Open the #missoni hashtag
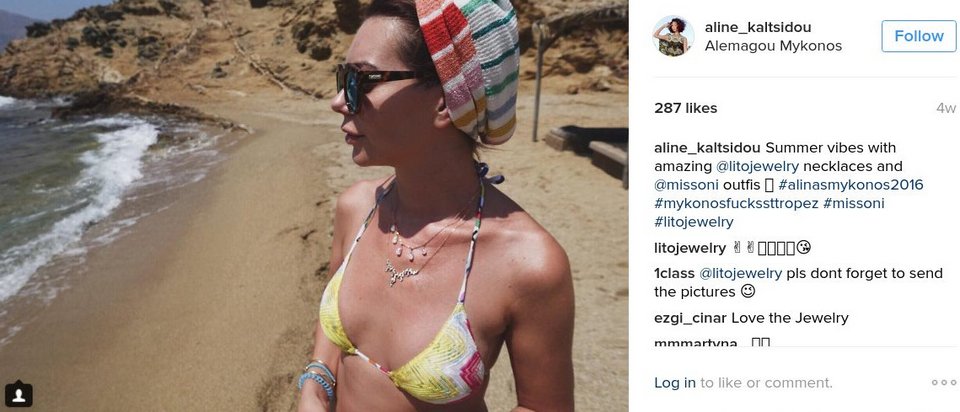The image size is (960, 412). coord(853,203)
